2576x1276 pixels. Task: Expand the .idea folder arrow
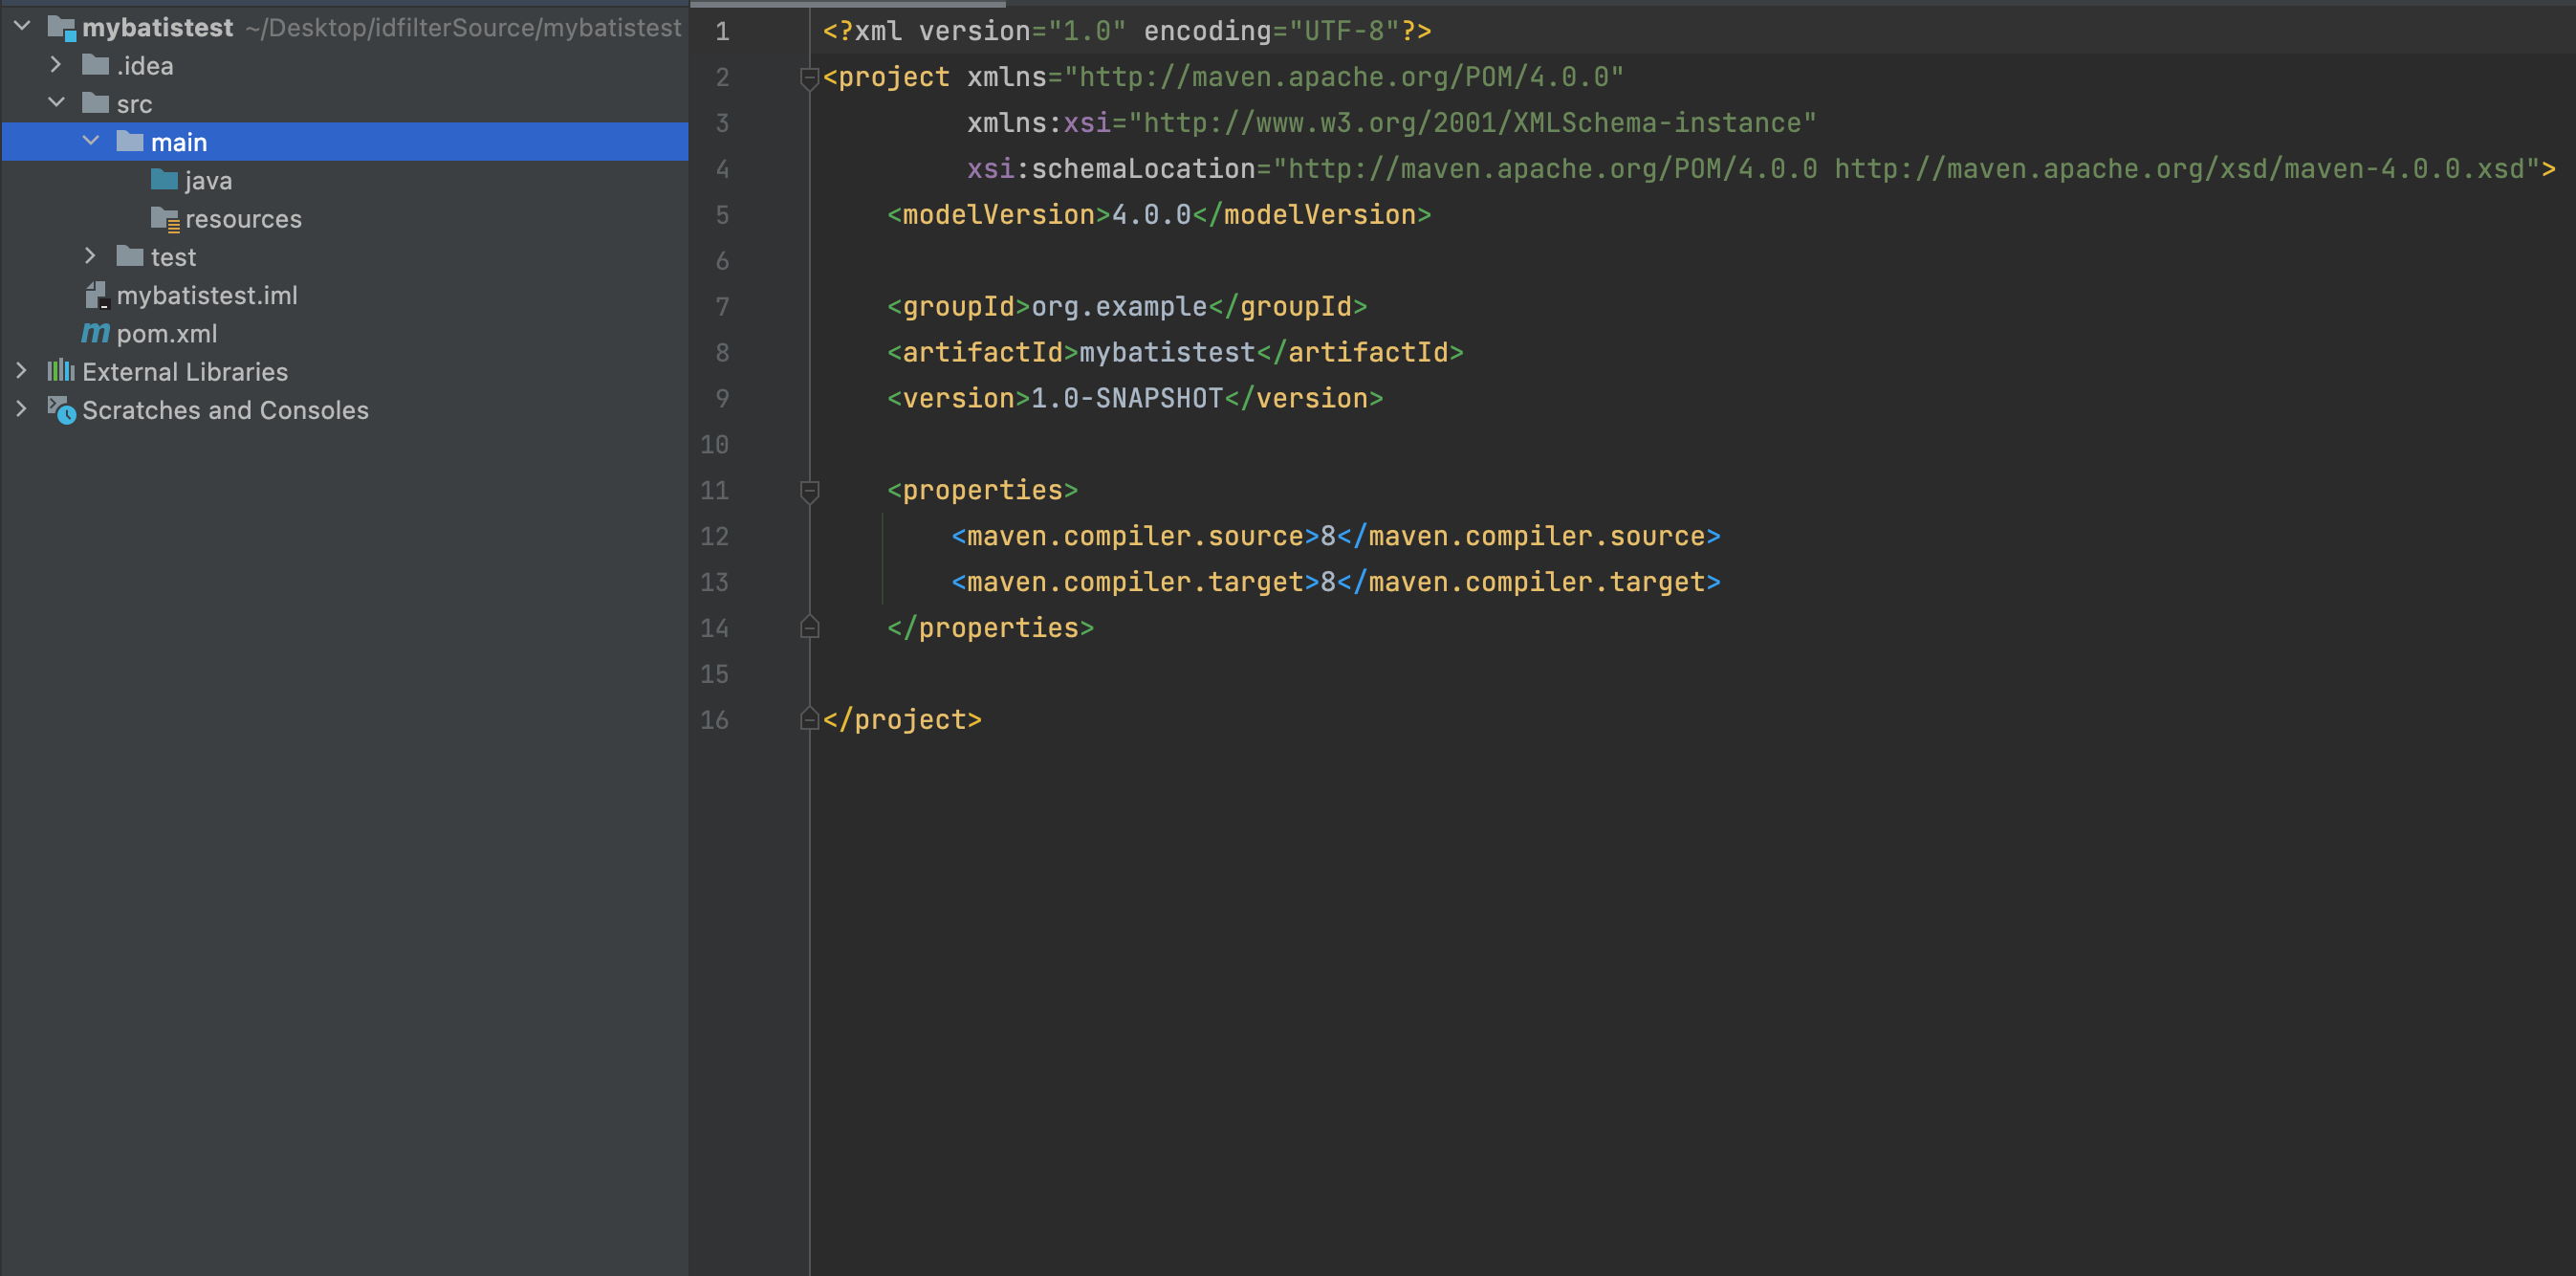coord(57,66)
